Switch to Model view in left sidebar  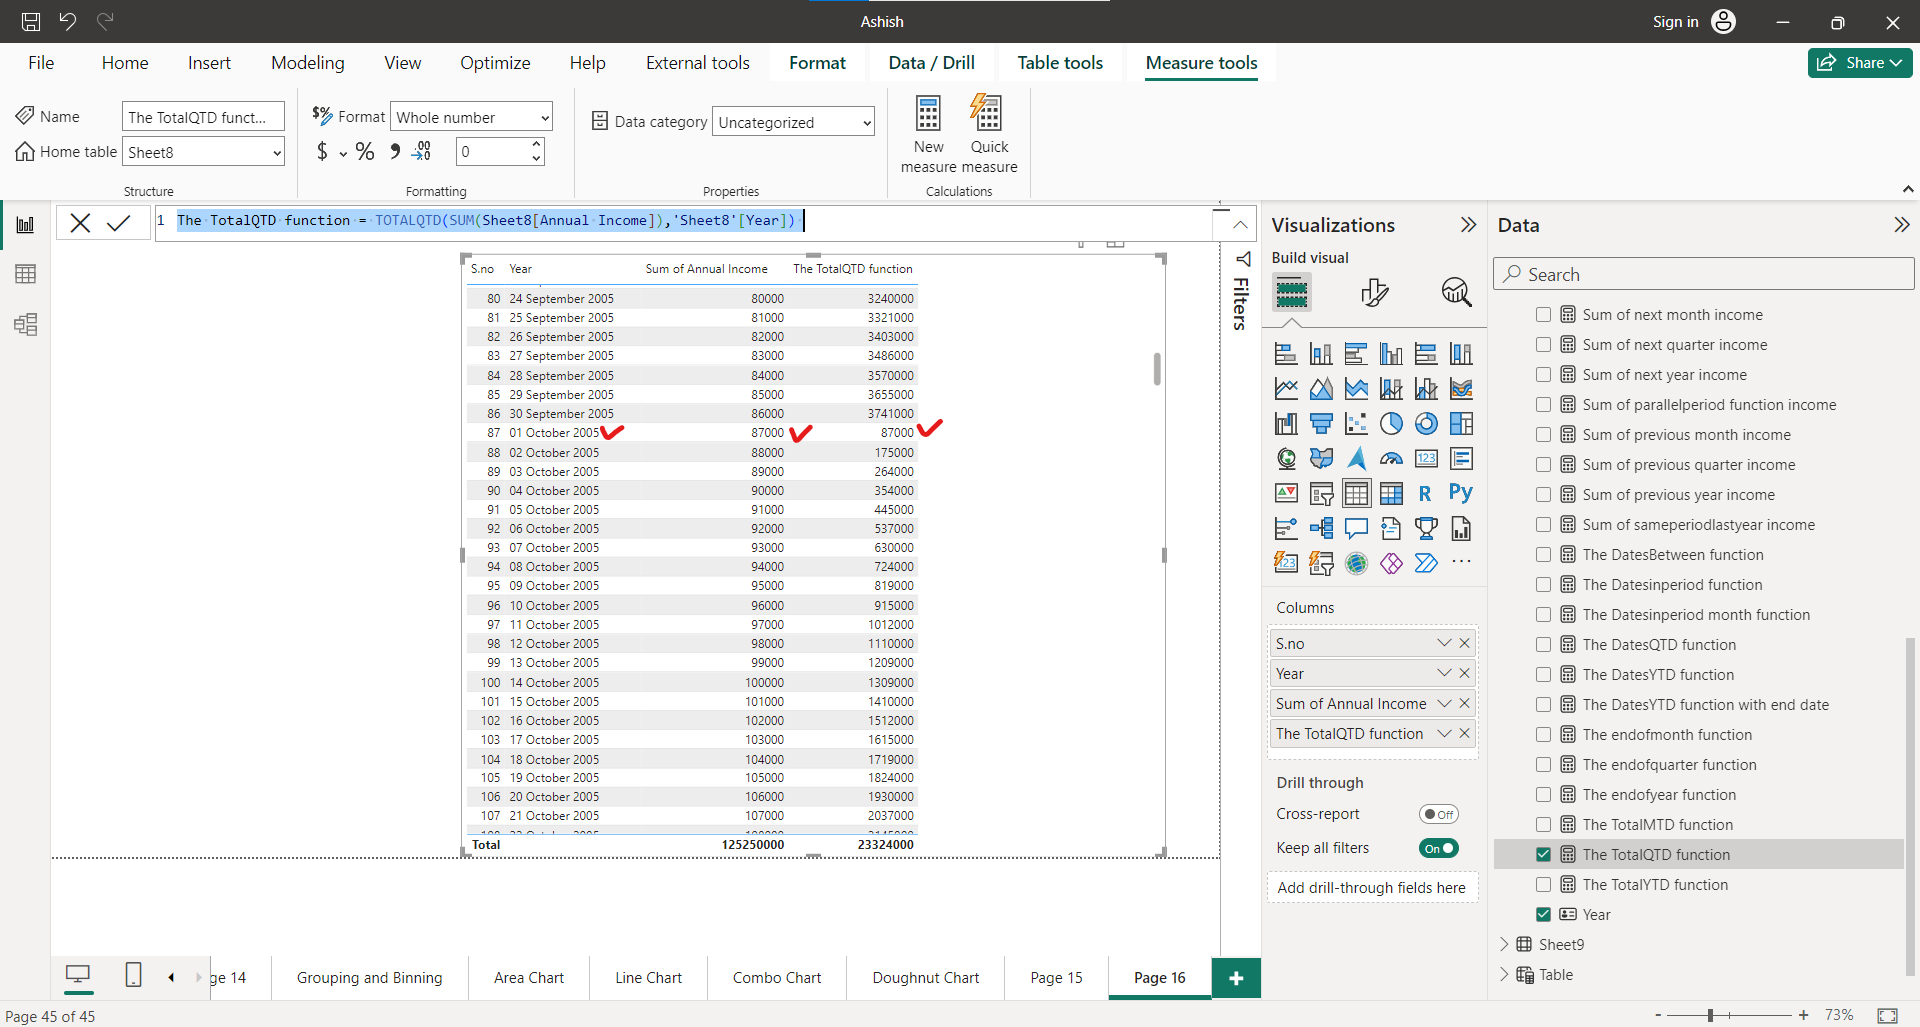click(26, 324)
